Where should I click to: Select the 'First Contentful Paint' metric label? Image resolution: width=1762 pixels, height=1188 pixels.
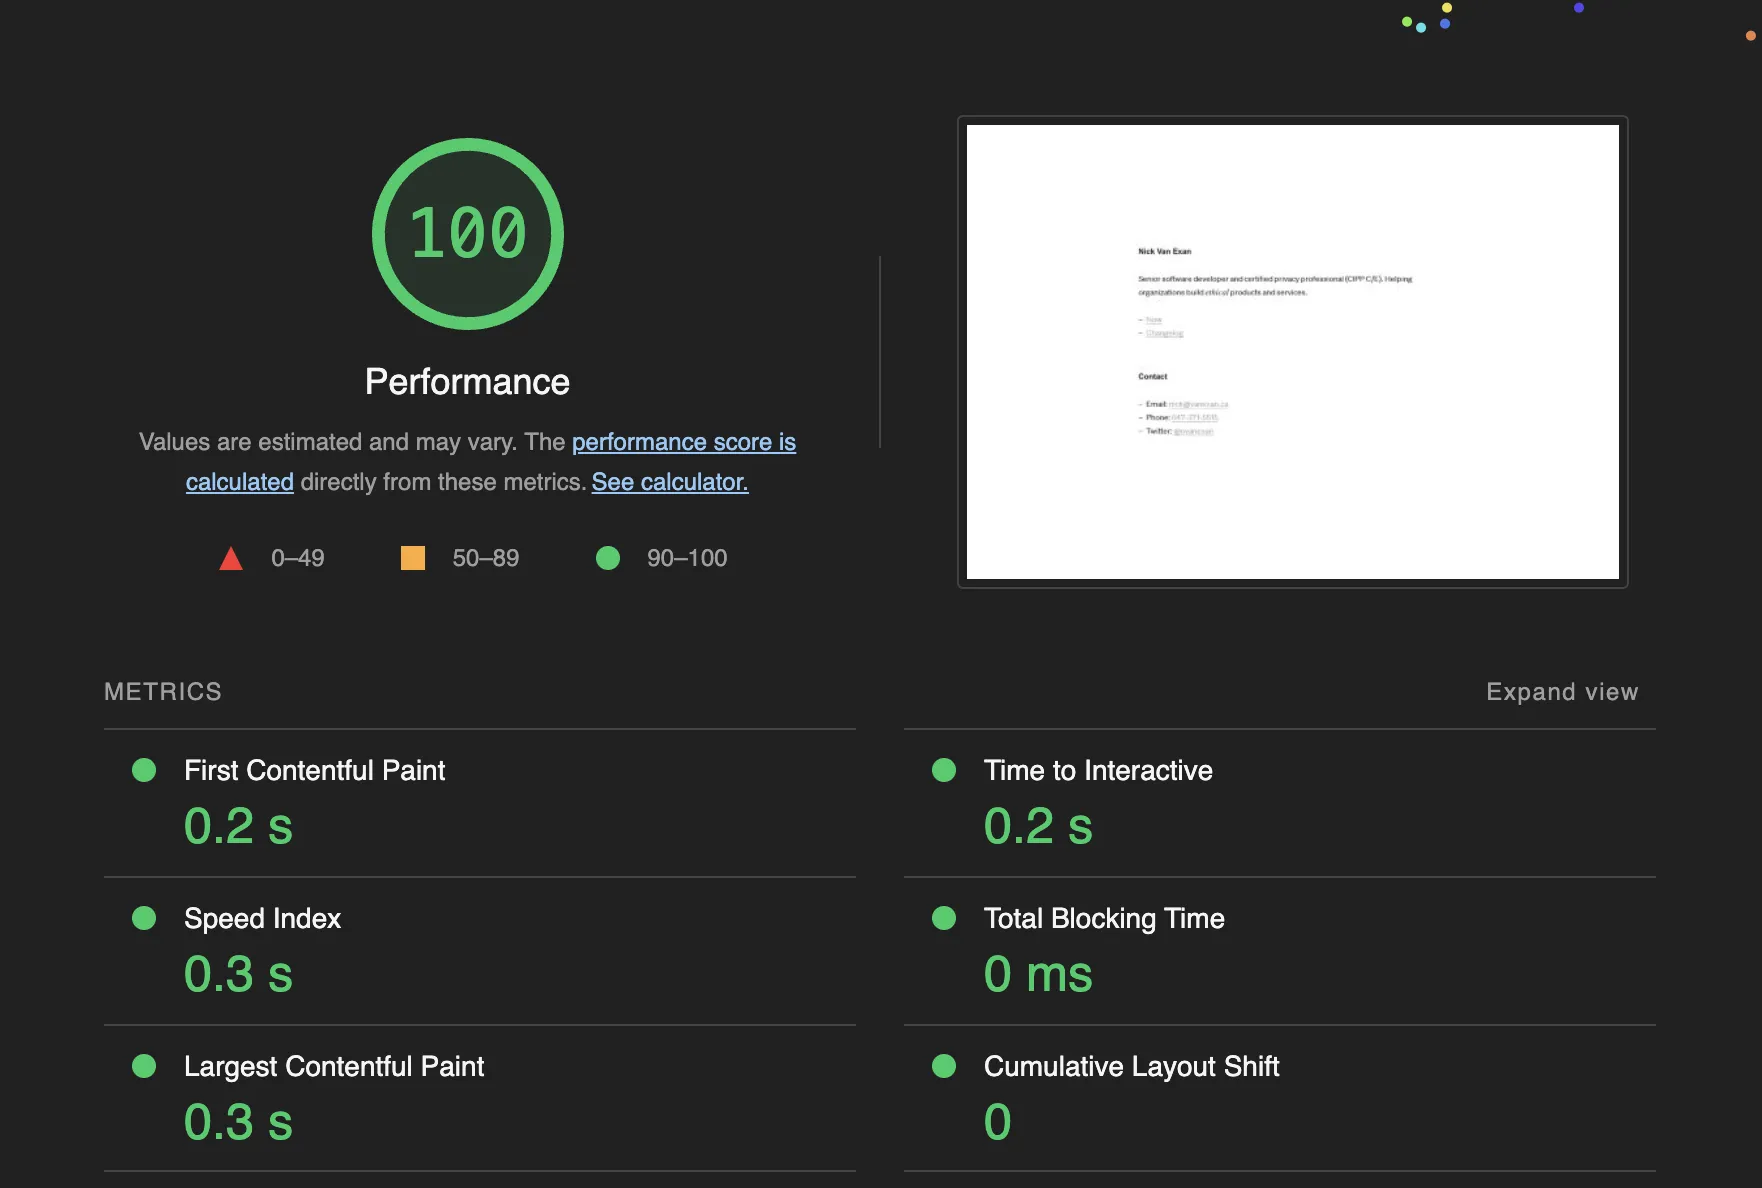pyautogui.click(x=315, y=770)
